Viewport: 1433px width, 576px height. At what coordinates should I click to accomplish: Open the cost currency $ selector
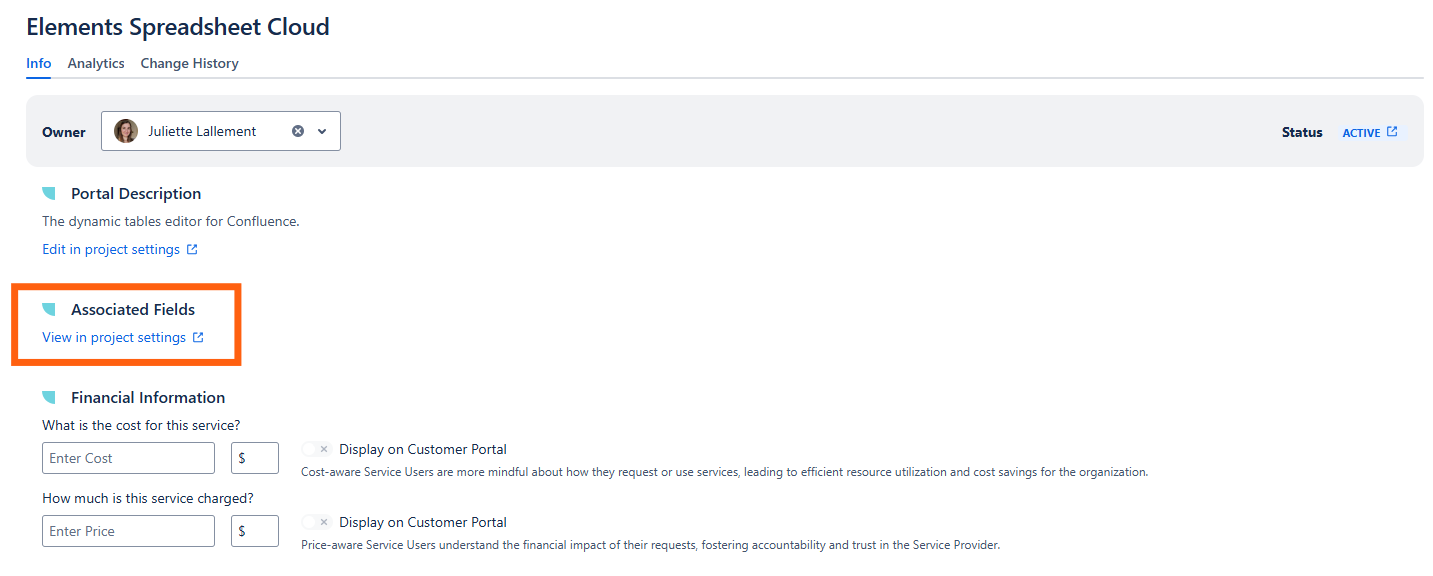coord(254,458)
